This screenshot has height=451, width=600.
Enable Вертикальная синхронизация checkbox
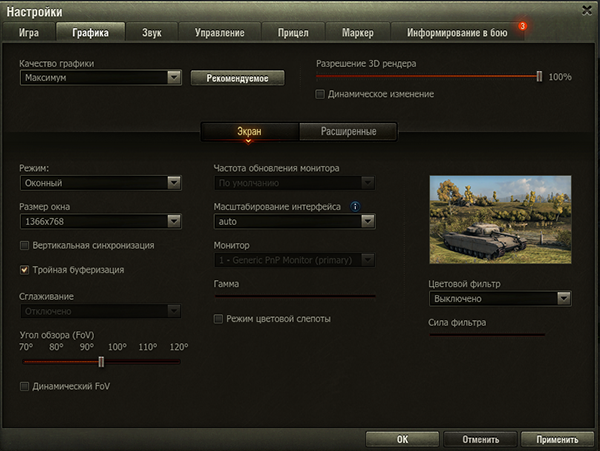[x=24, y=245]
